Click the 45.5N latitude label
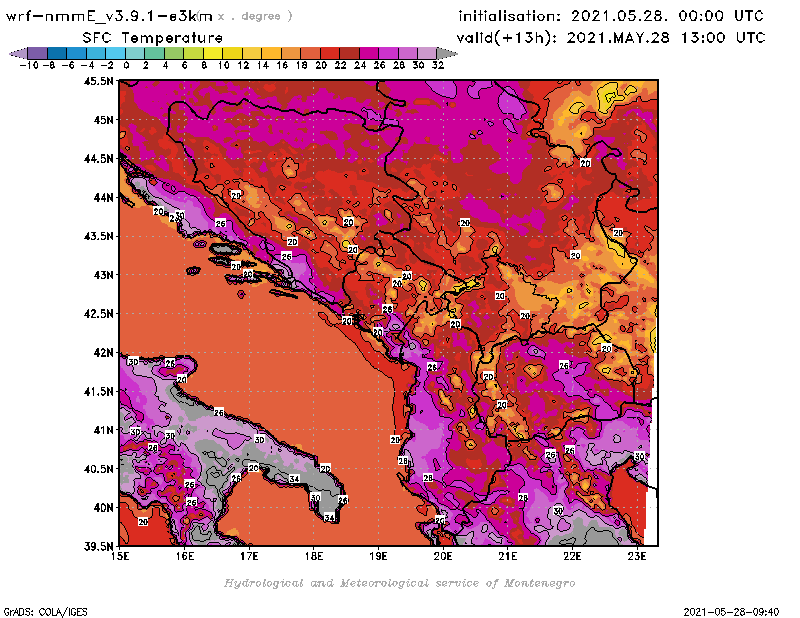The height and width of the screenshot is (618, 800). tap(99, 81)
